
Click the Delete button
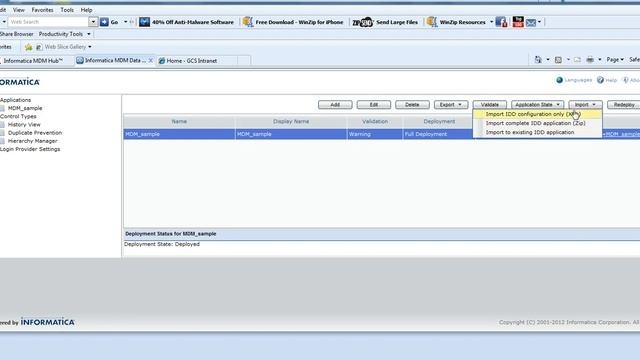(412, 105)
